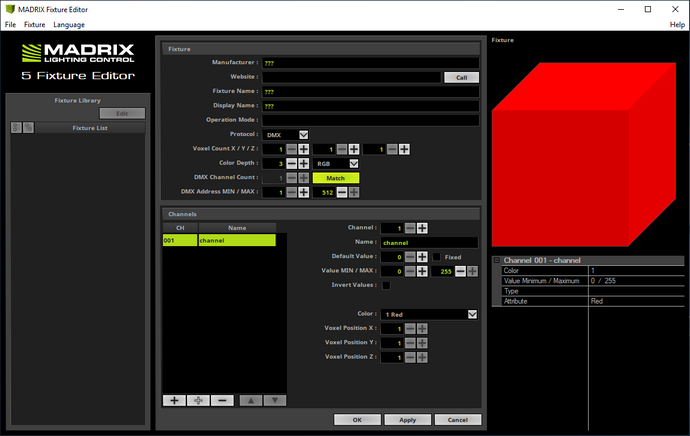Click the channel Name input field
690x436 pixels.
pos(429,242)
